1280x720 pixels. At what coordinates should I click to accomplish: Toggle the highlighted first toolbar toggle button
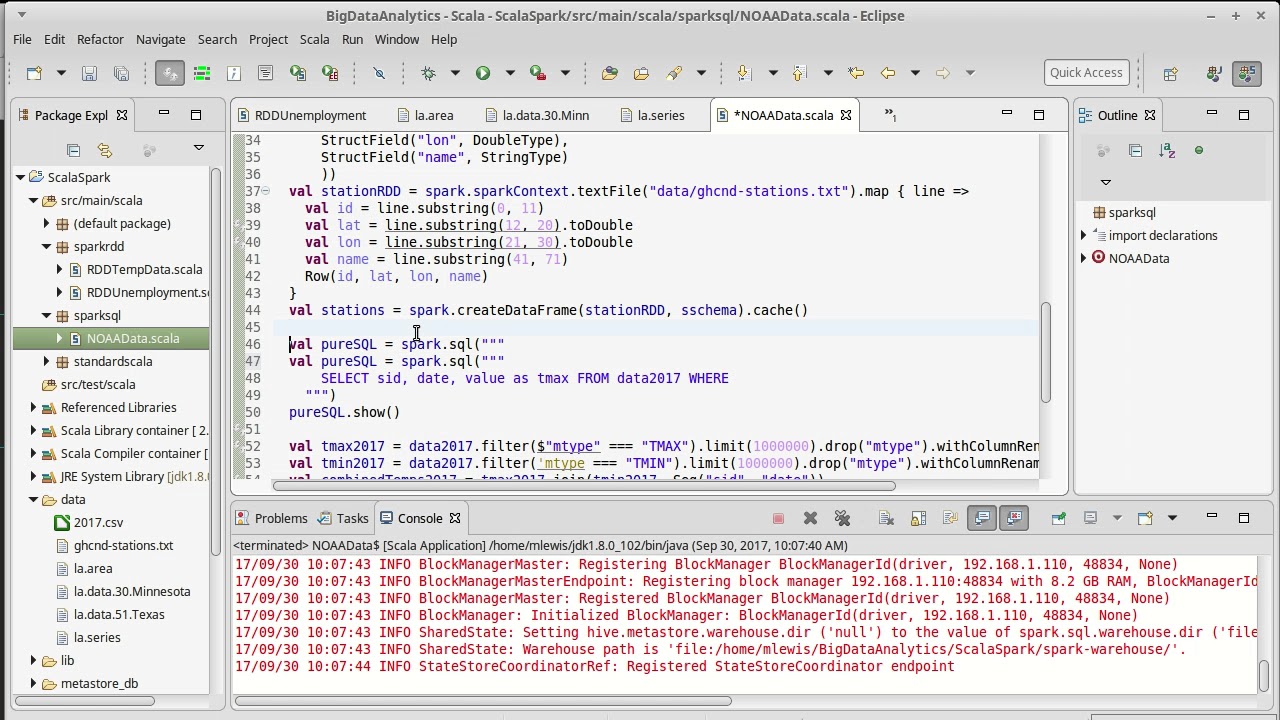pos(170,73)
